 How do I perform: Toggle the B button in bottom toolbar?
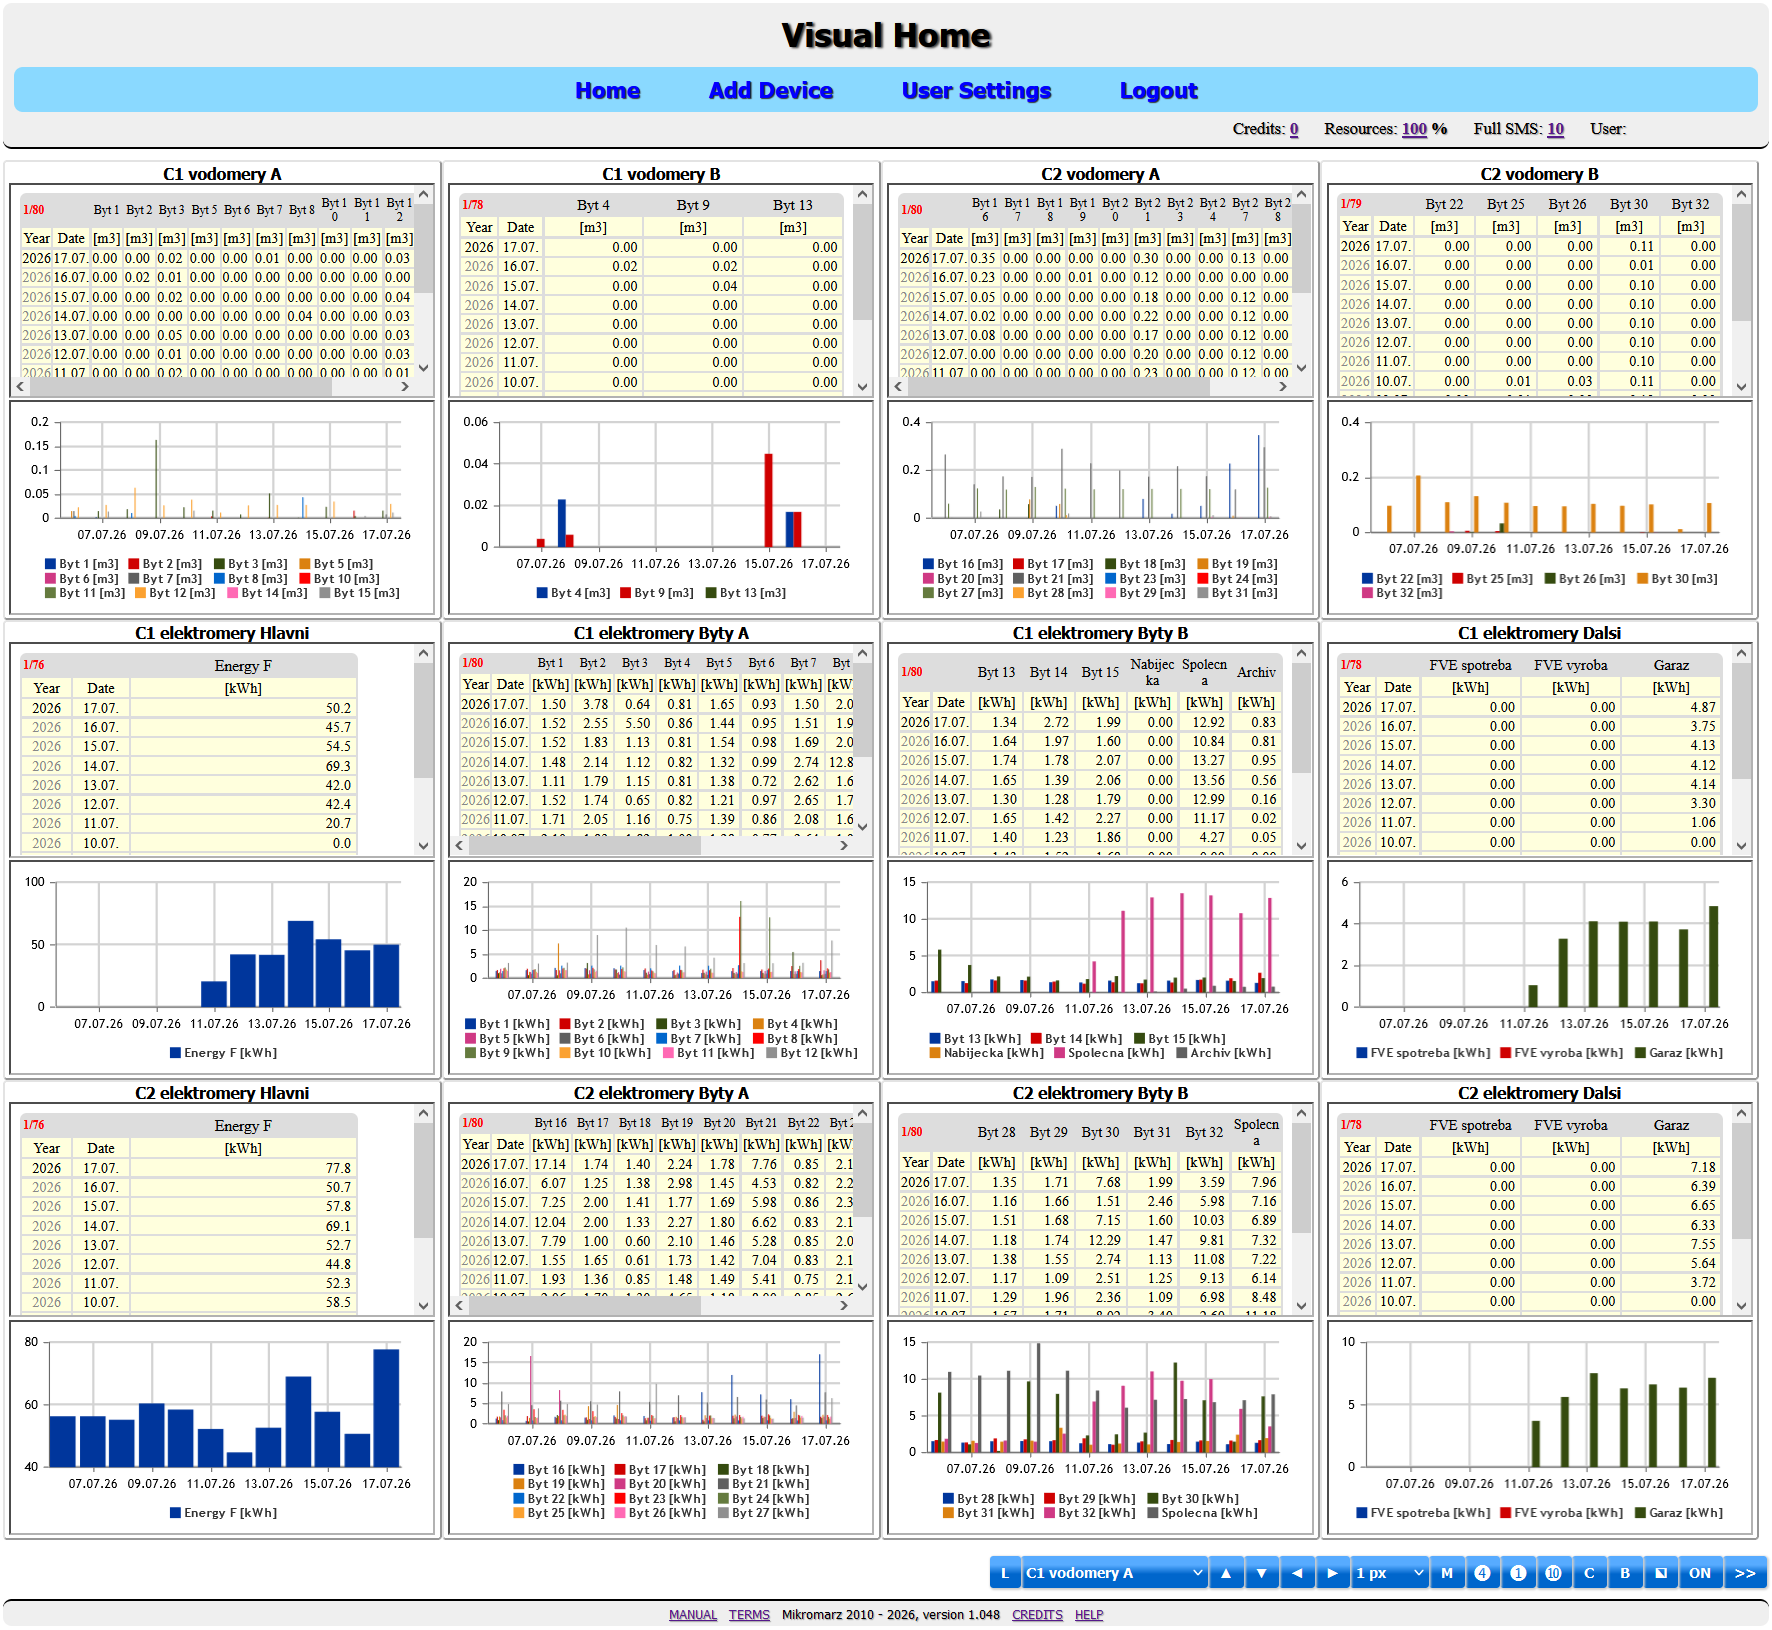pyautogui.click(x=1625, y=1573)
